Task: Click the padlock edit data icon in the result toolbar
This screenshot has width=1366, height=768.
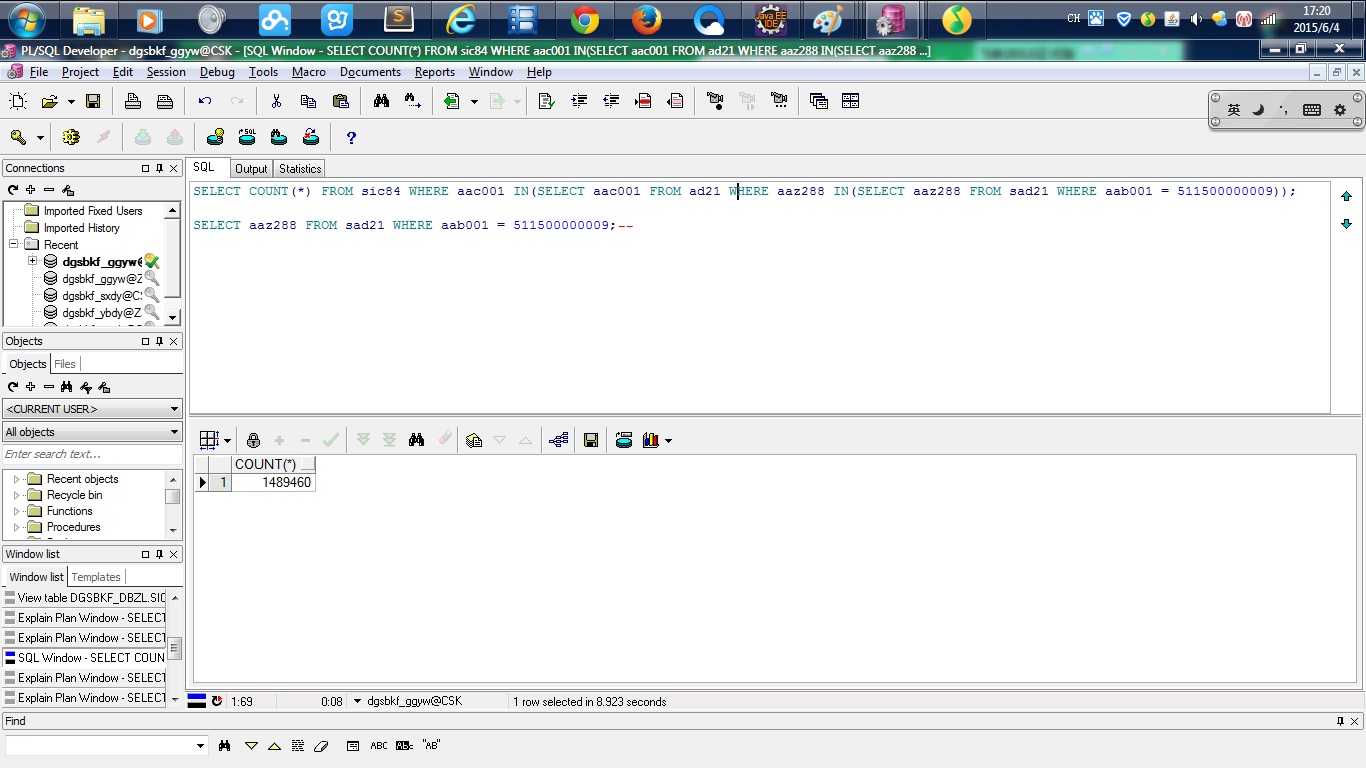Action: (253, 440)
